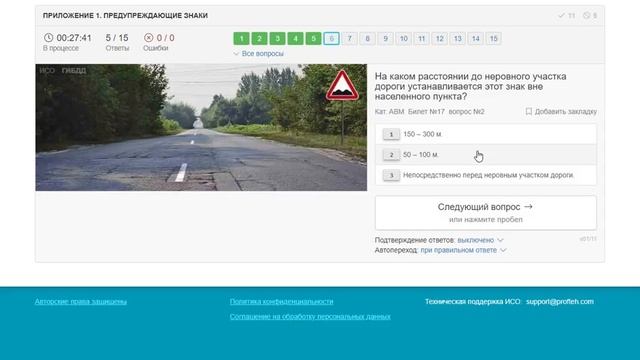Click the arrow in Следующий вопрос button
The image size is (640, 360).
click(528, 207)
